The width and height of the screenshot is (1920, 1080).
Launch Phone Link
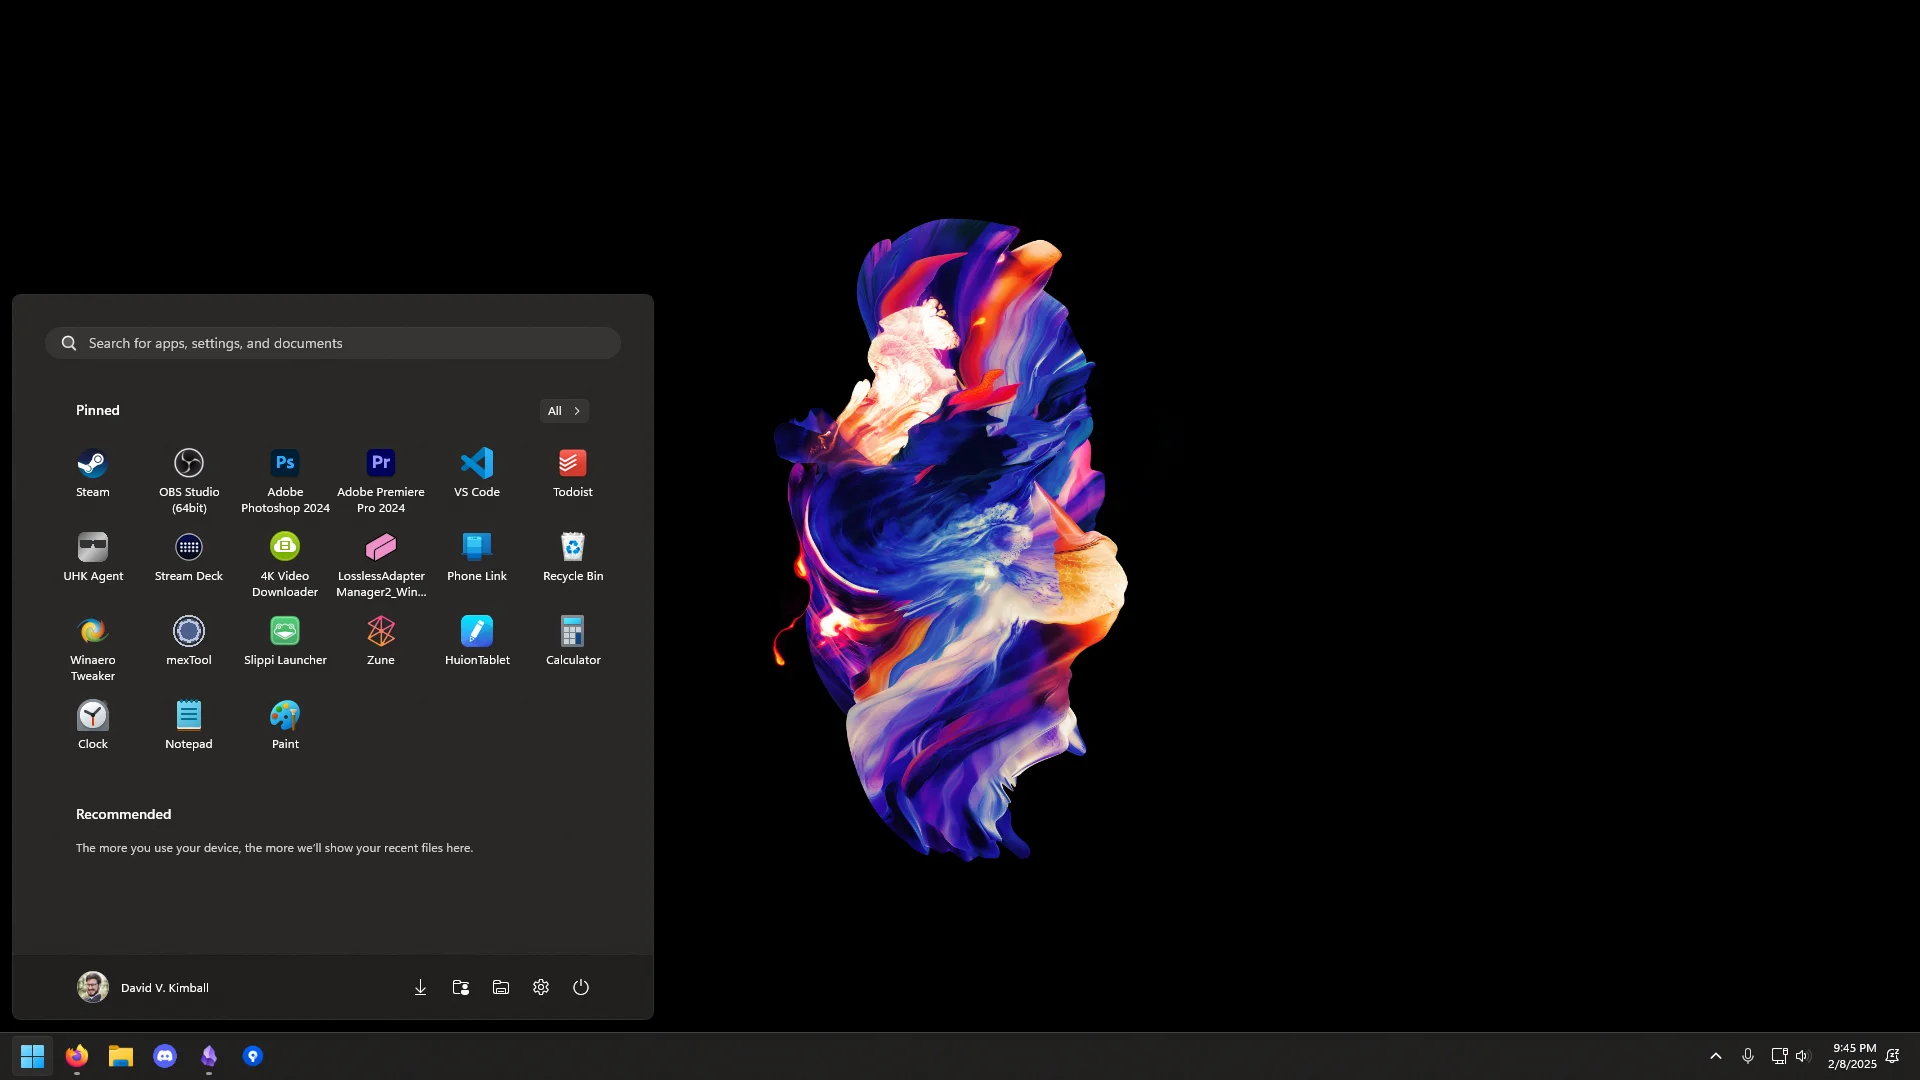tap(476, 556)
